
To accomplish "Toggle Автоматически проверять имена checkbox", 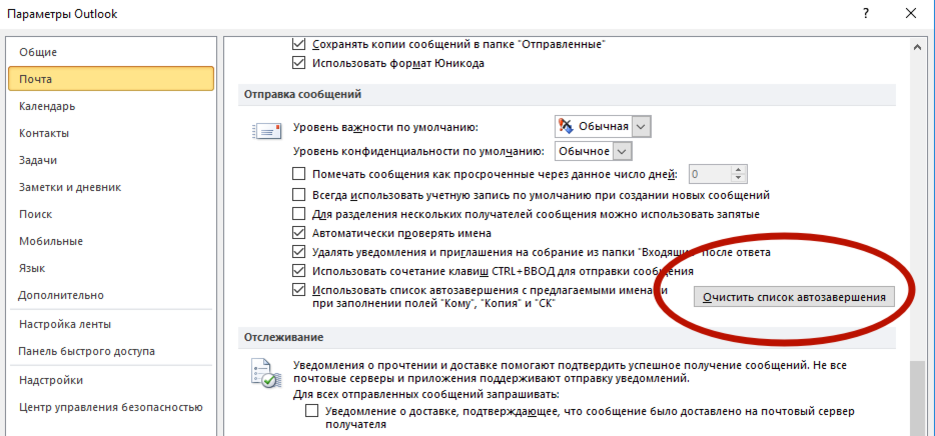I will [x=298, y=233].
